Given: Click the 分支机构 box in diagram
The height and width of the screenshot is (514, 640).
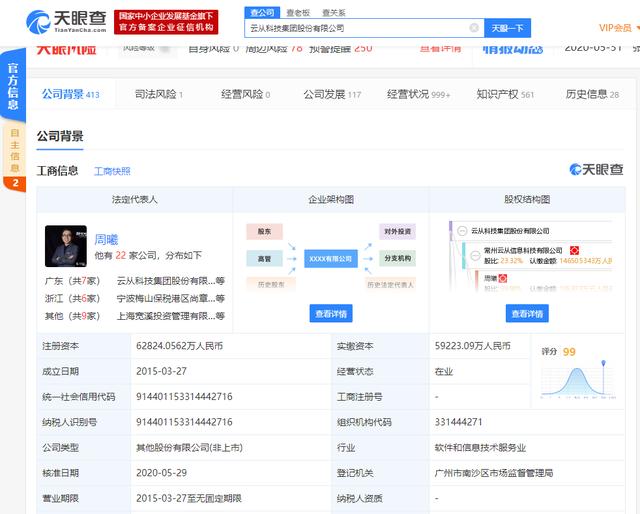Looking at the screenshot, I should click(397, 258).
